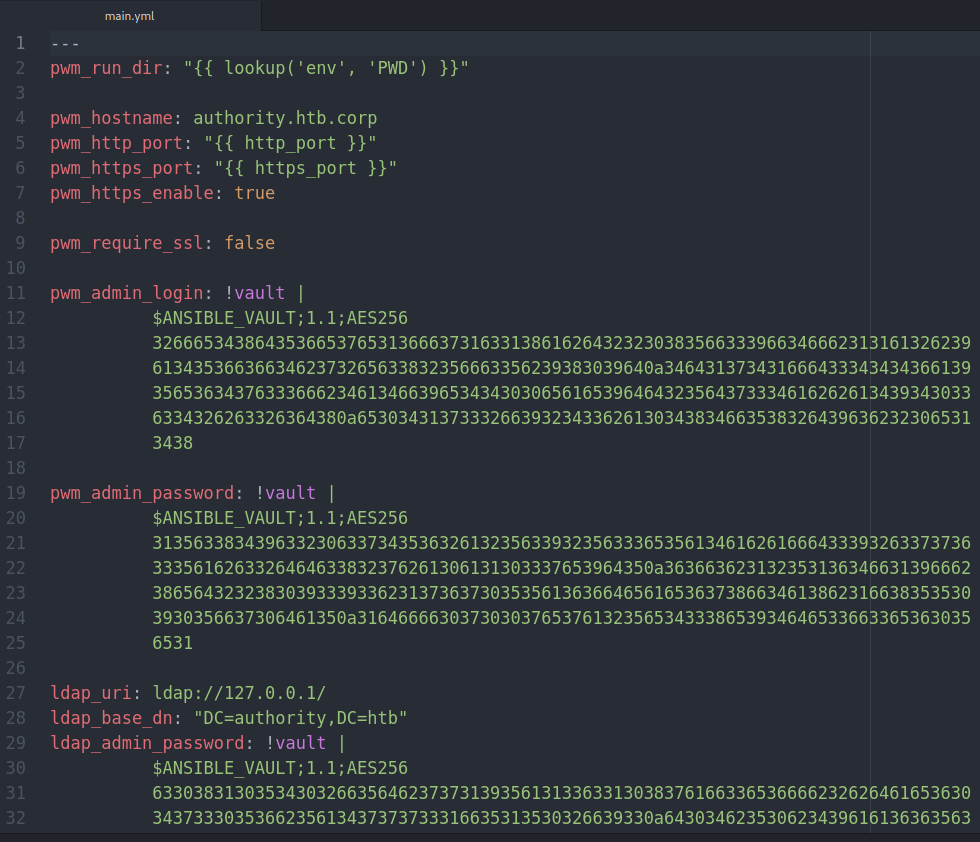Viewport: 980px width, 842px height.
Task: Click the ldap://127.0.0.1/ value
Action: (x=239, y=693)
